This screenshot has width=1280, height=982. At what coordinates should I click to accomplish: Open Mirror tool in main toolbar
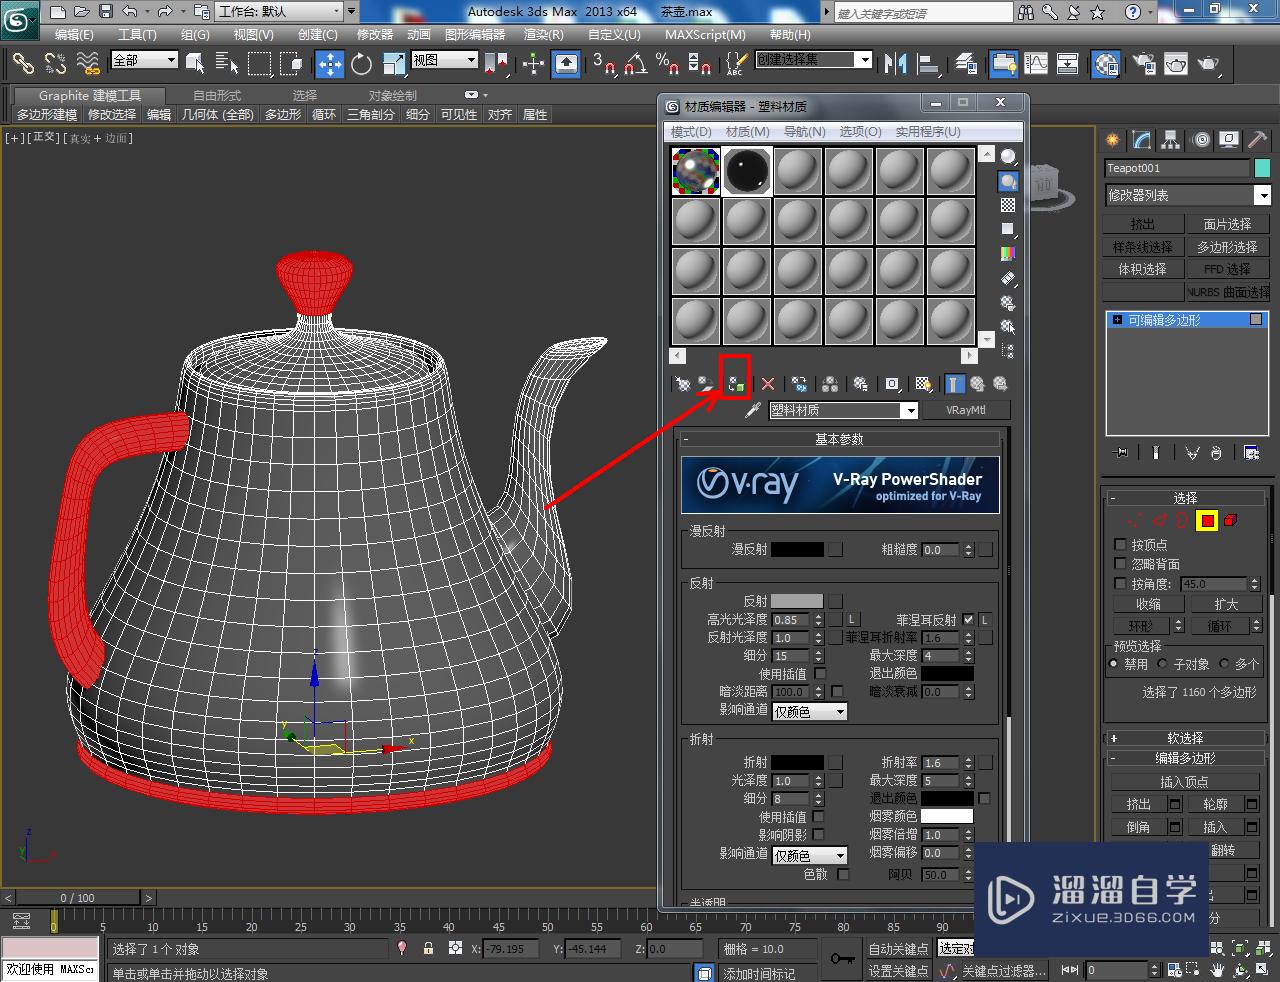pyautogui.click(x=896, y=64)
